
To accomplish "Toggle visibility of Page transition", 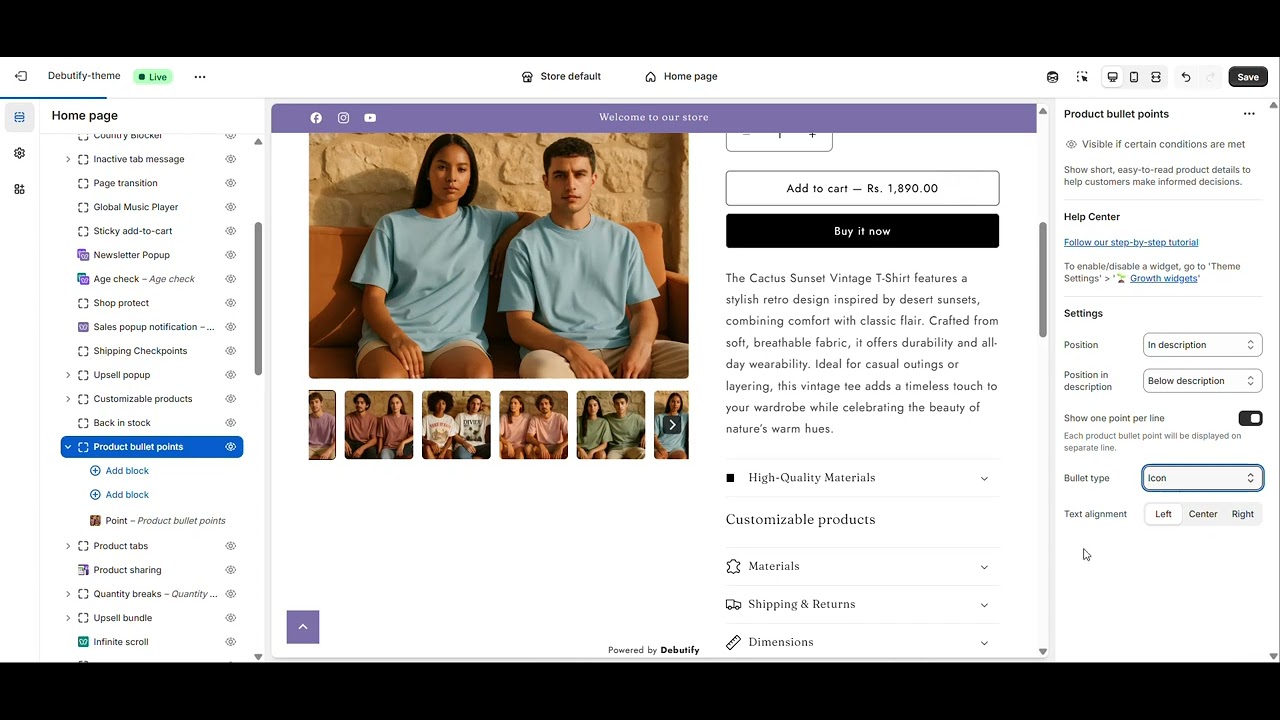I will [230, 183].
